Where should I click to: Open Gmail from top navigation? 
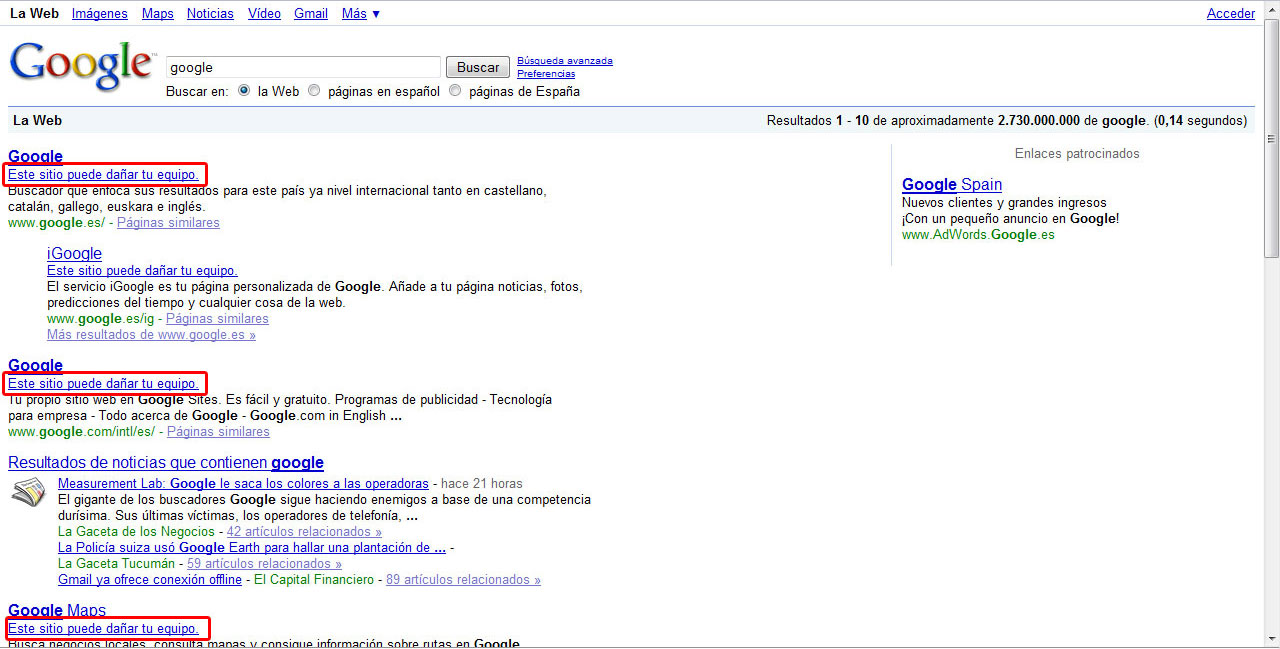tap(311, 14)
